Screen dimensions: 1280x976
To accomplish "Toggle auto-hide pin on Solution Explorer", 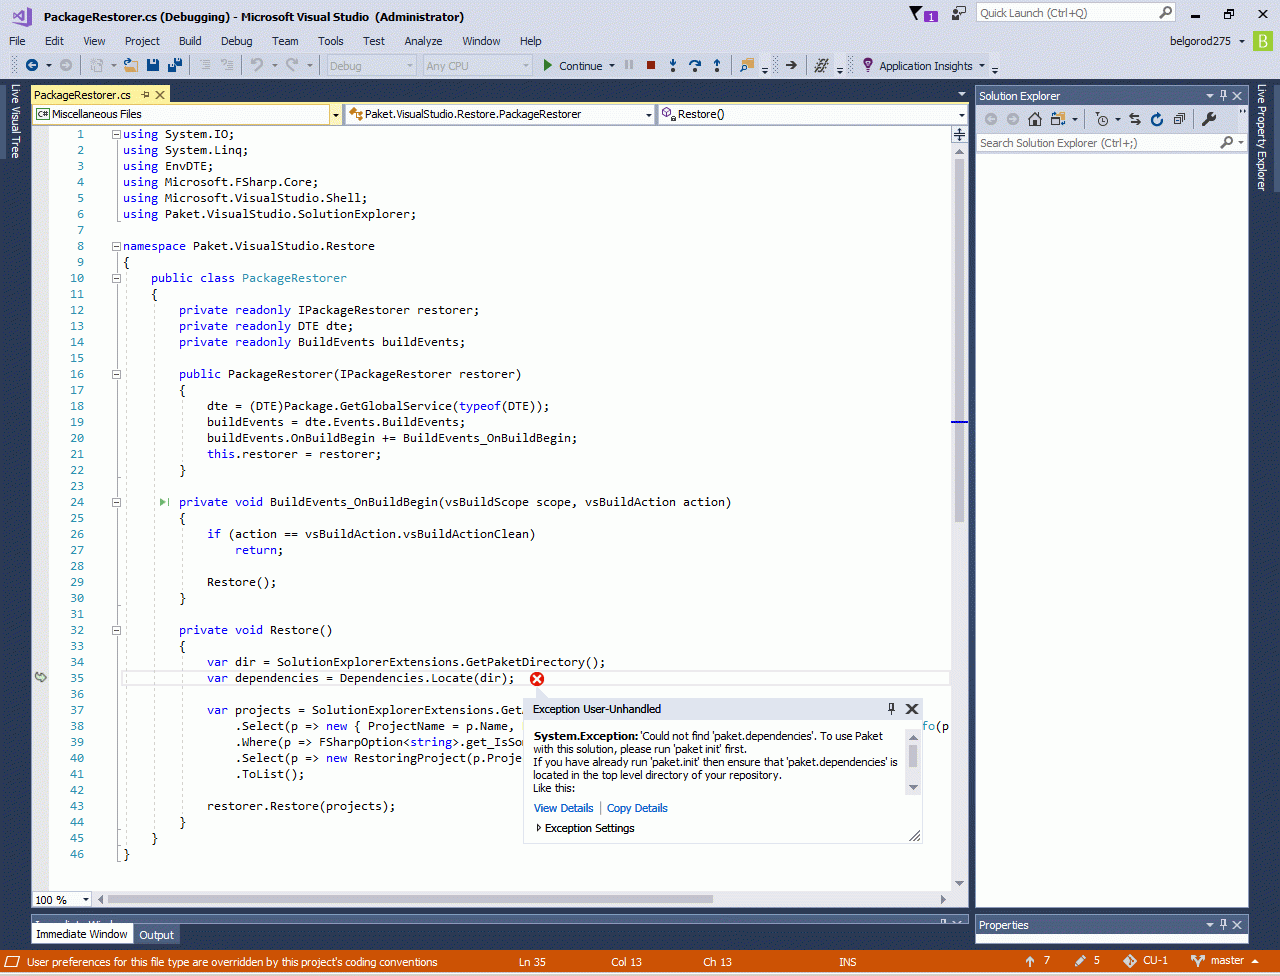I will pyautogui.click(x=1222, y=96).
